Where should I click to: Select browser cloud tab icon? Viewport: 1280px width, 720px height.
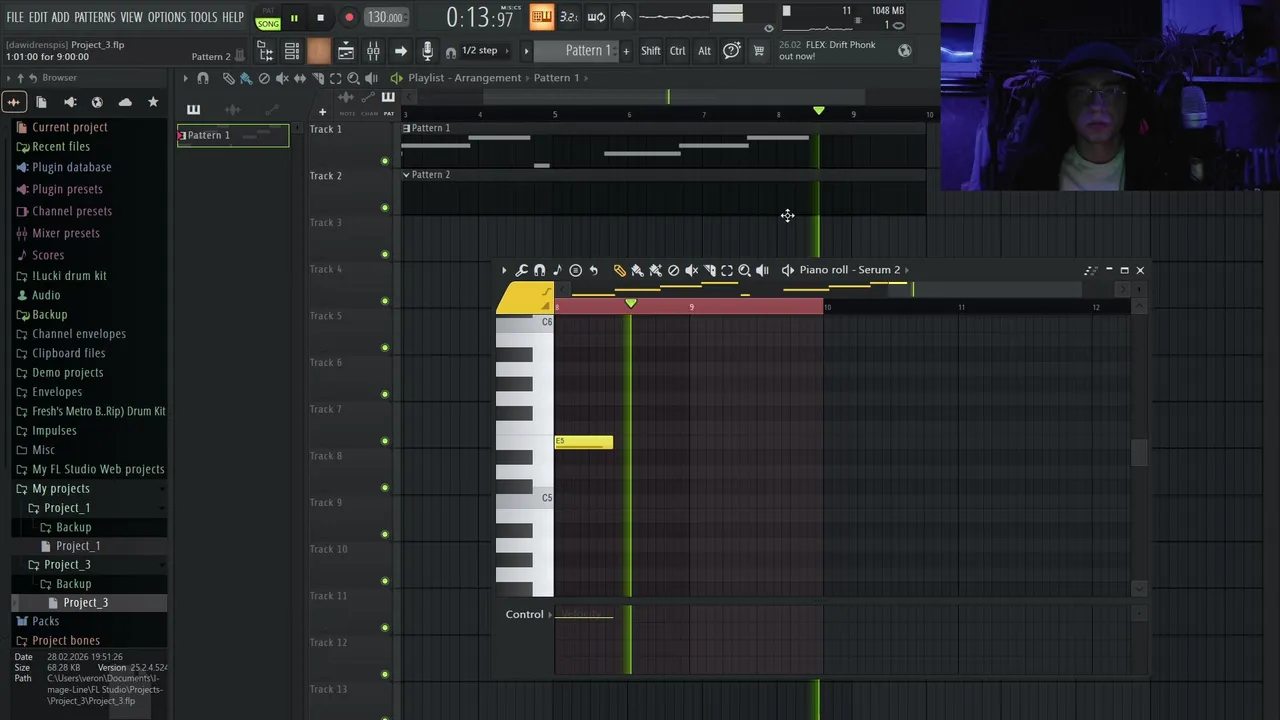pyautogui.click(x=125, y=102)
